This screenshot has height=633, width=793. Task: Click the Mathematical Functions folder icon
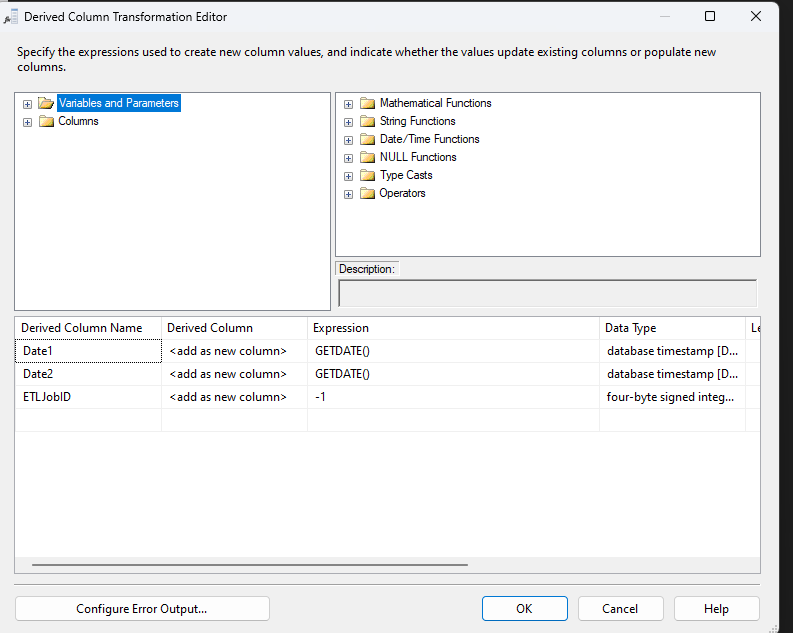pos(367,103)
